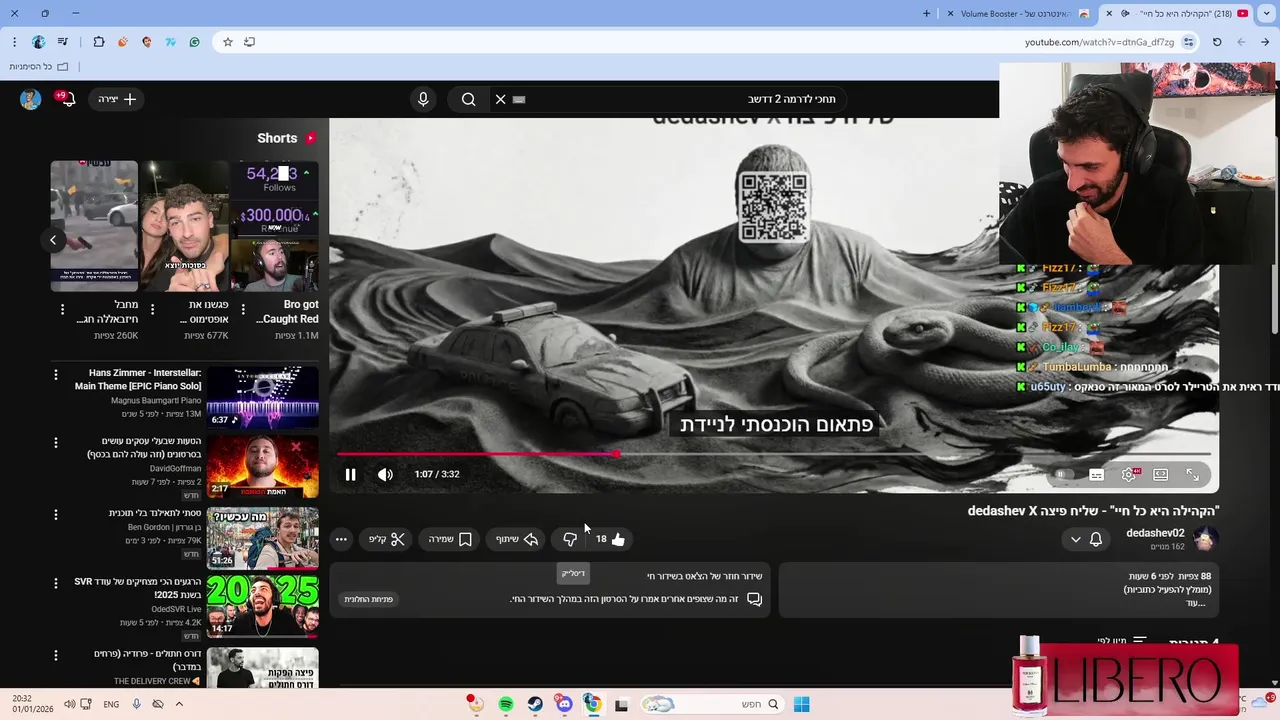
Task: Open more actions three-dot menu under video
Action: tap(341, 539)
